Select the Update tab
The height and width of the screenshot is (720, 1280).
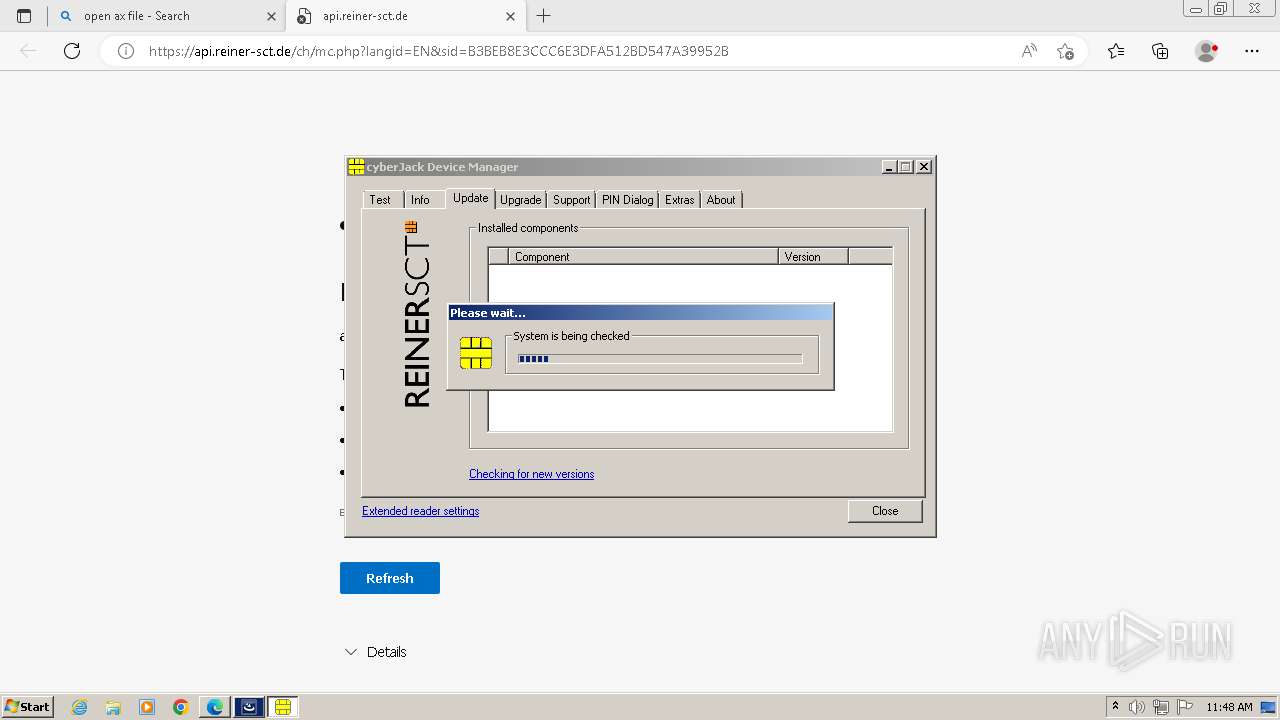[470, 198]
